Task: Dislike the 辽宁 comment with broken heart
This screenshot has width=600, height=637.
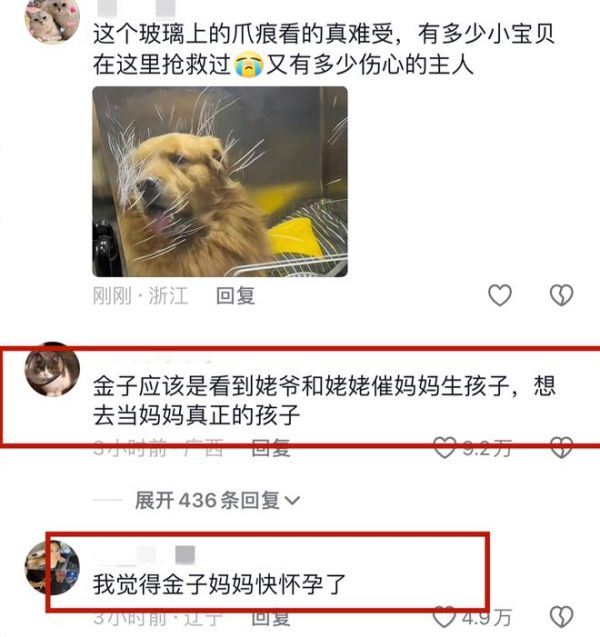Action: tap(561, 617)
